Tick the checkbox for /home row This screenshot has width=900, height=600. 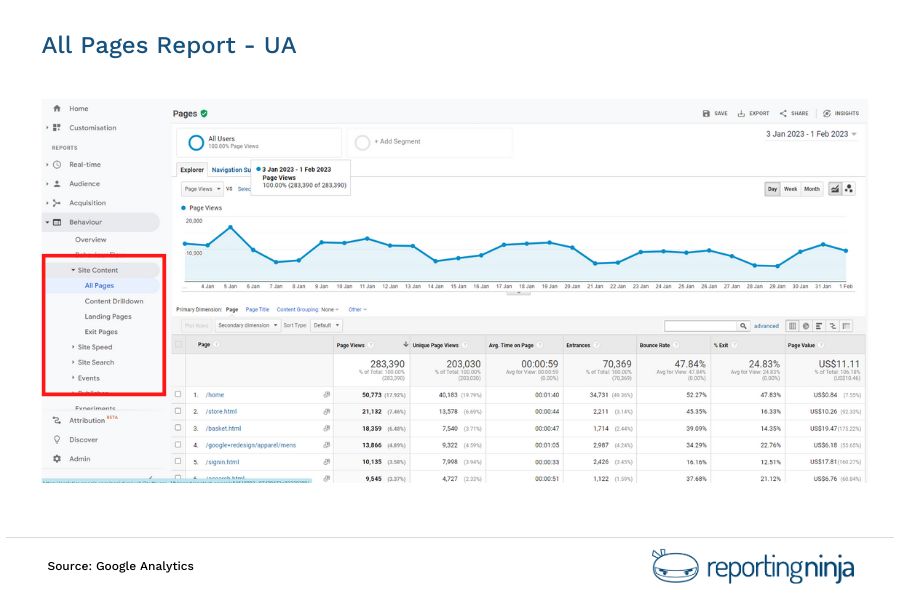tap(179, 394)
